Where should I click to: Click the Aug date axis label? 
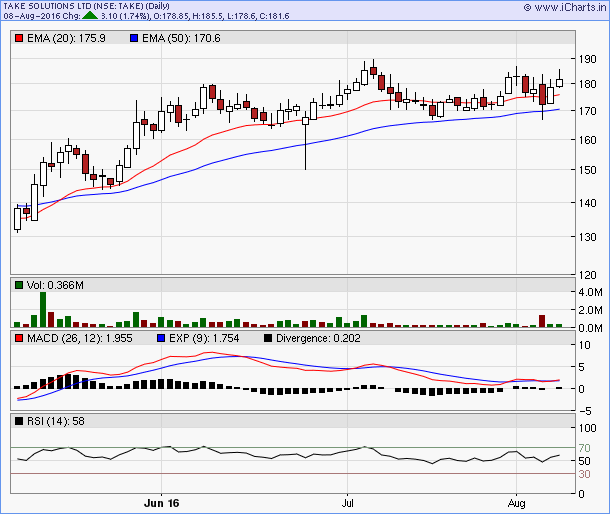pos(516,503)
